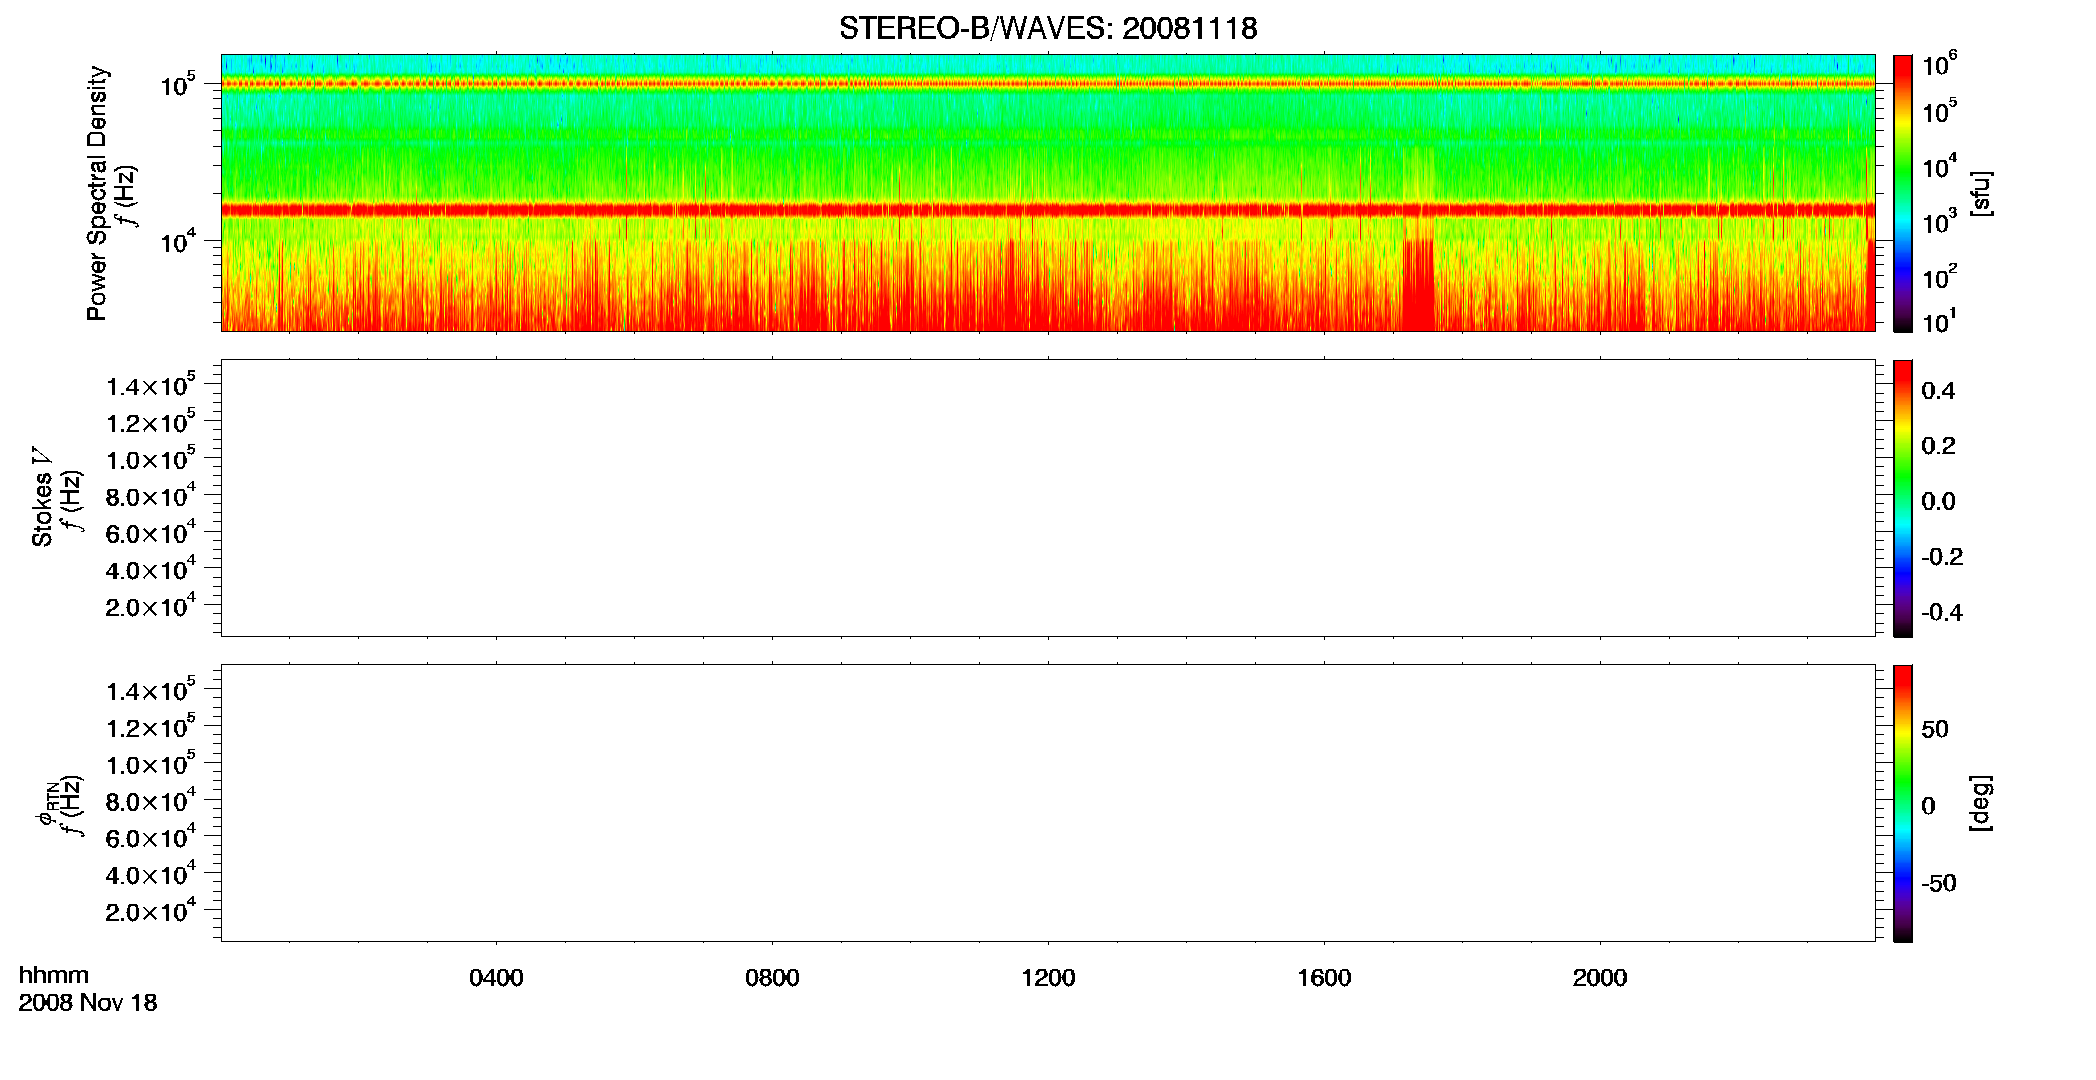Click the [deg] unit label
2096x1080 pixels.
pyautogui.click(x=1981, y=803)
